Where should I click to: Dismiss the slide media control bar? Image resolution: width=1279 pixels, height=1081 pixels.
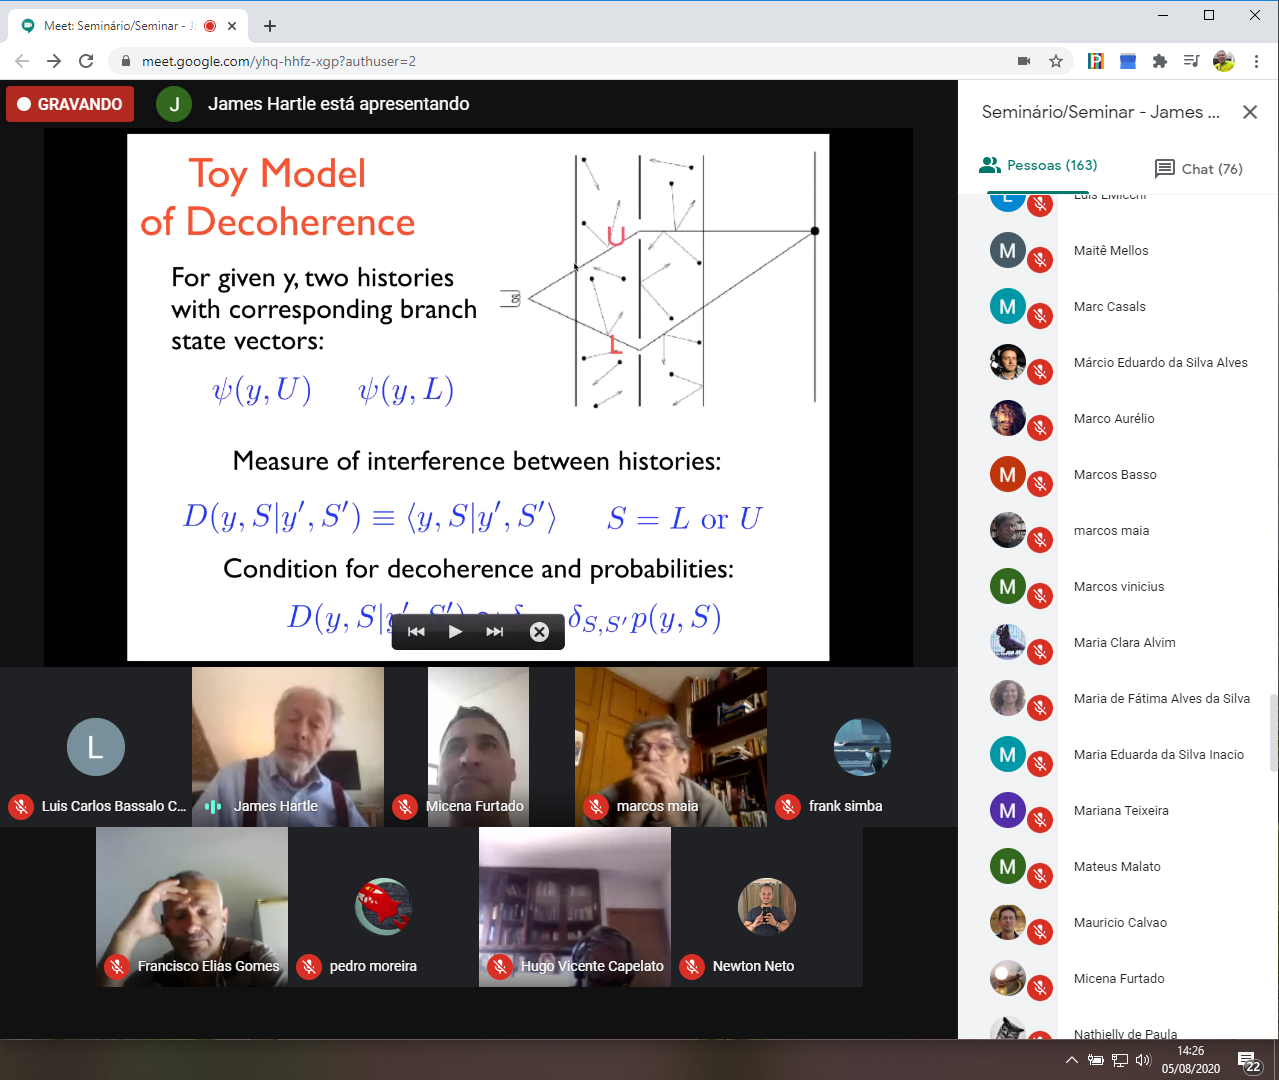539,632
